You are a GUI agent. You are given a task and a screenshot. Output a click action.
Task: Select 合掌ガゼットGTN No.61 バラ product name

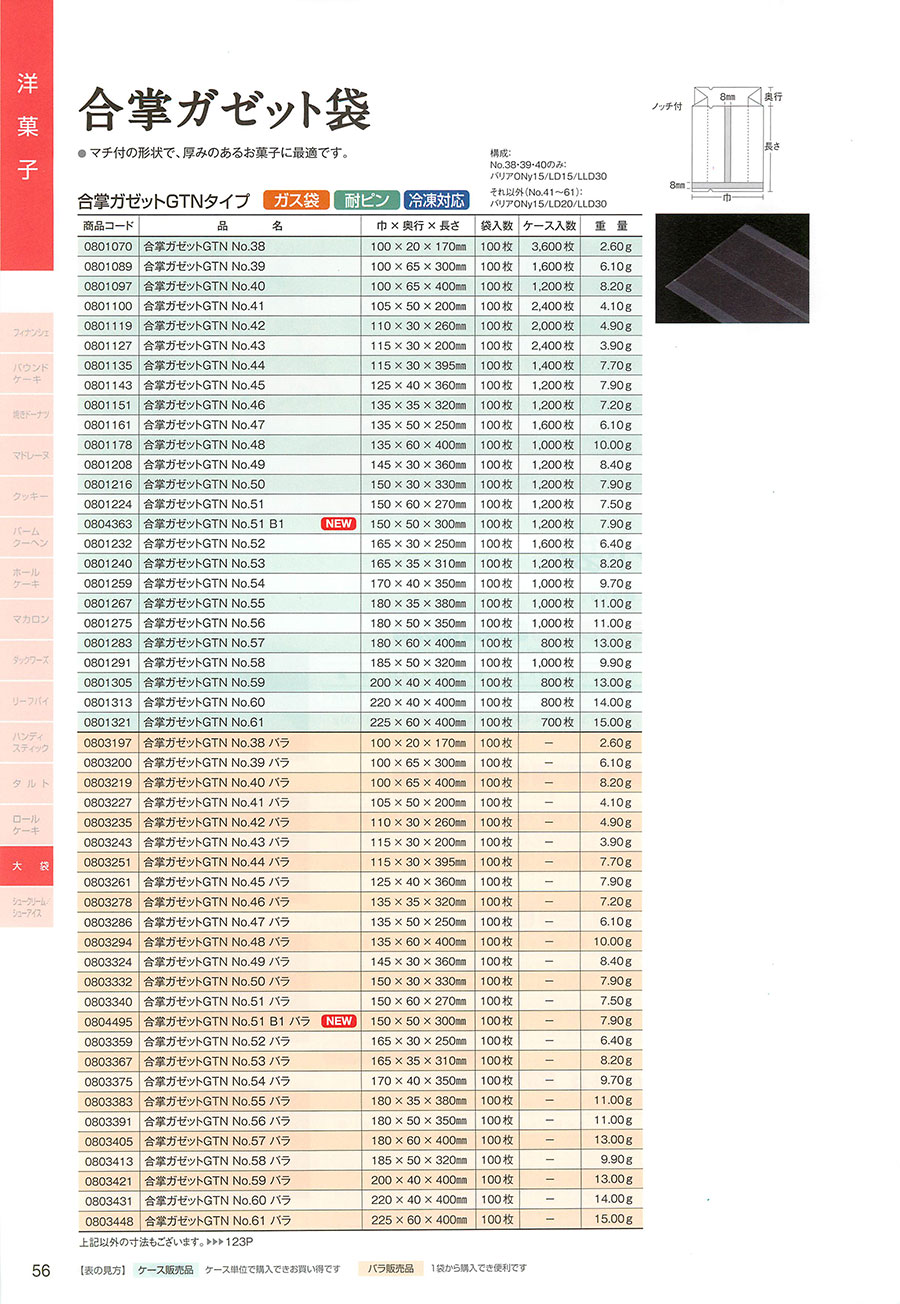click(x=217, y=1220)
